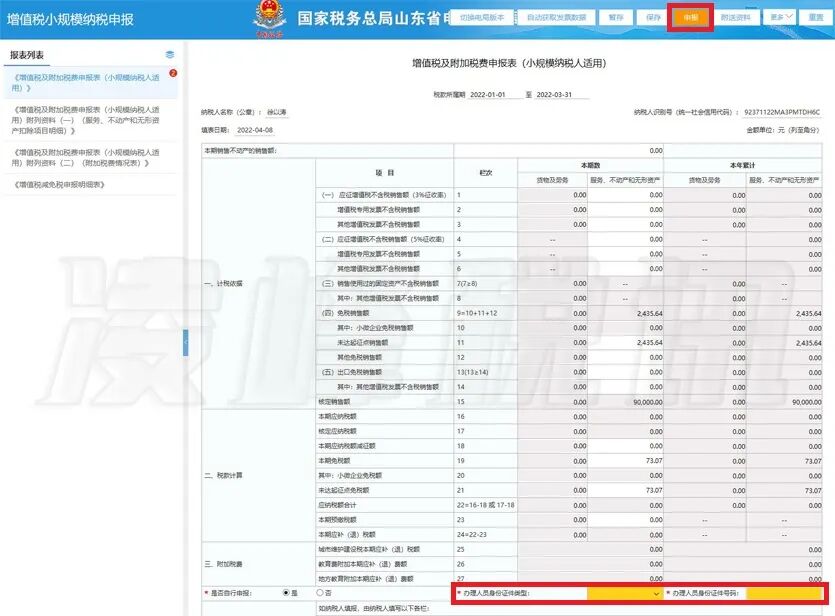The image size is (835, 616).
Task: Click the taxpayer ID 92371122MA3PMTDH6C
Action: coord(782,112)
